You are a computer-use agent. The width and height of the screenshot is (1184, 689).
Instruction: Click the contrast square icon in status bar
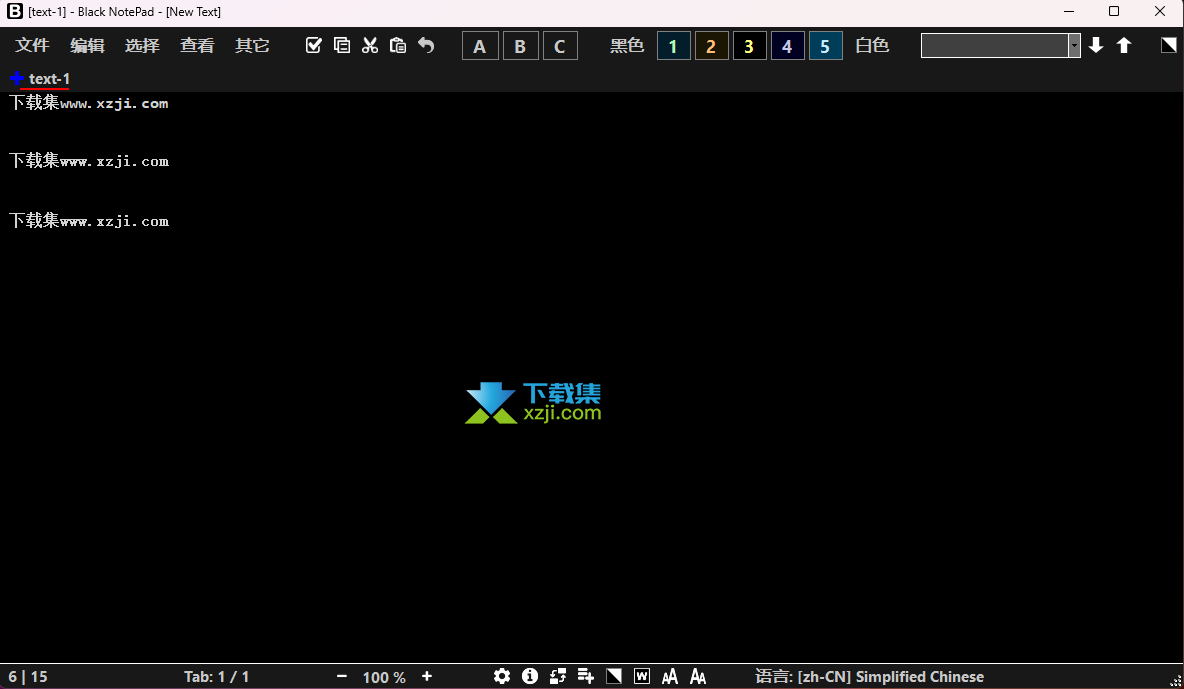[614, 676]
